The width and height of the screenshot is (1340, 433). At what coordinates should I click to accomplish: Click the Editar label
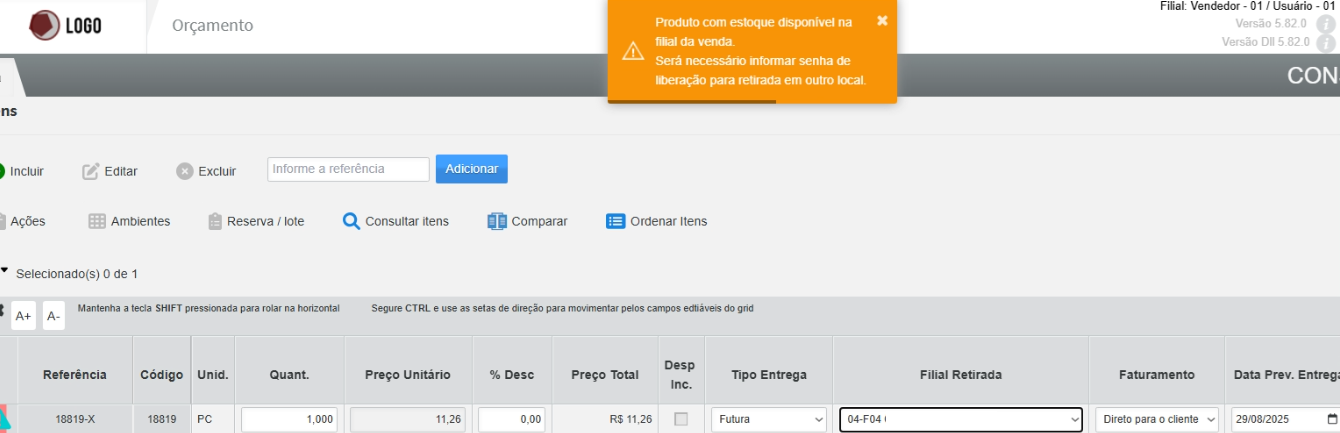click(121, 171)
